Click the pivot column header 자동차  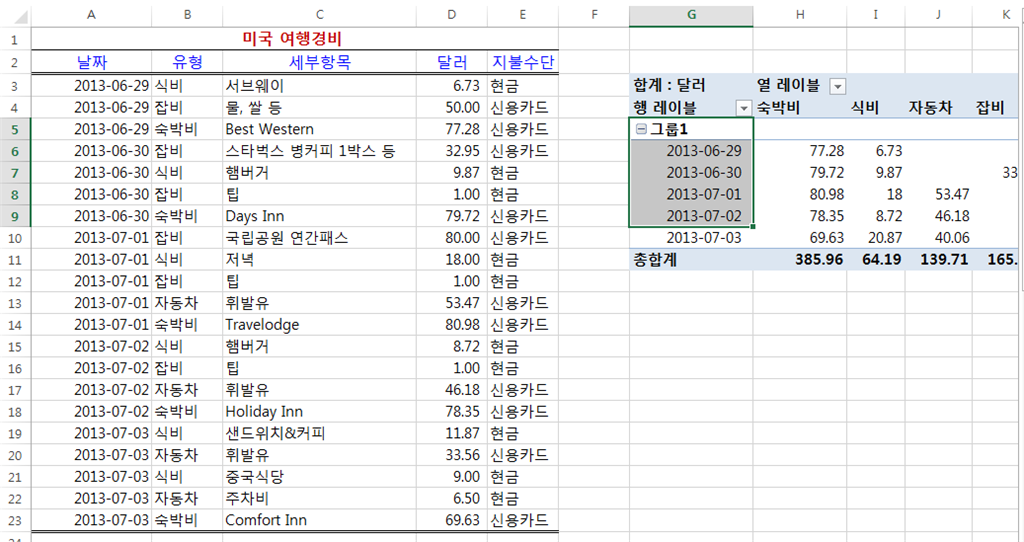tap(938, 108)
